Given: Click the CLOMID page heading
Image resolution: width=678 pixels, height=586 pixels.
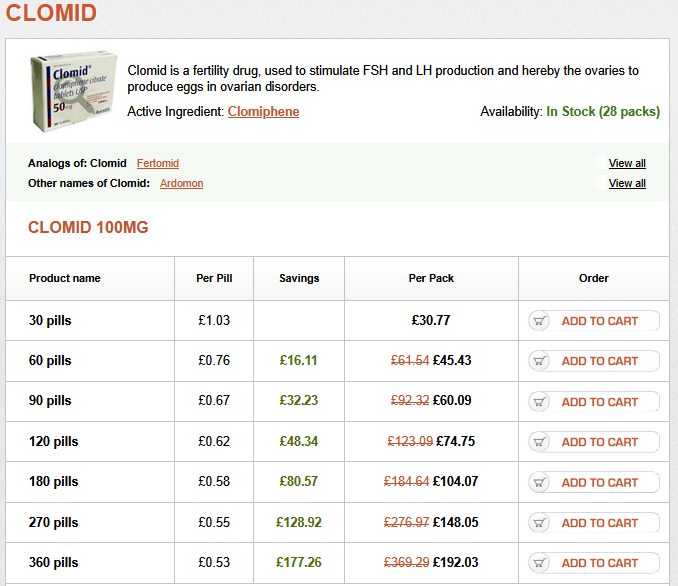Looking at the screenshot, I should tap(51, 12).
